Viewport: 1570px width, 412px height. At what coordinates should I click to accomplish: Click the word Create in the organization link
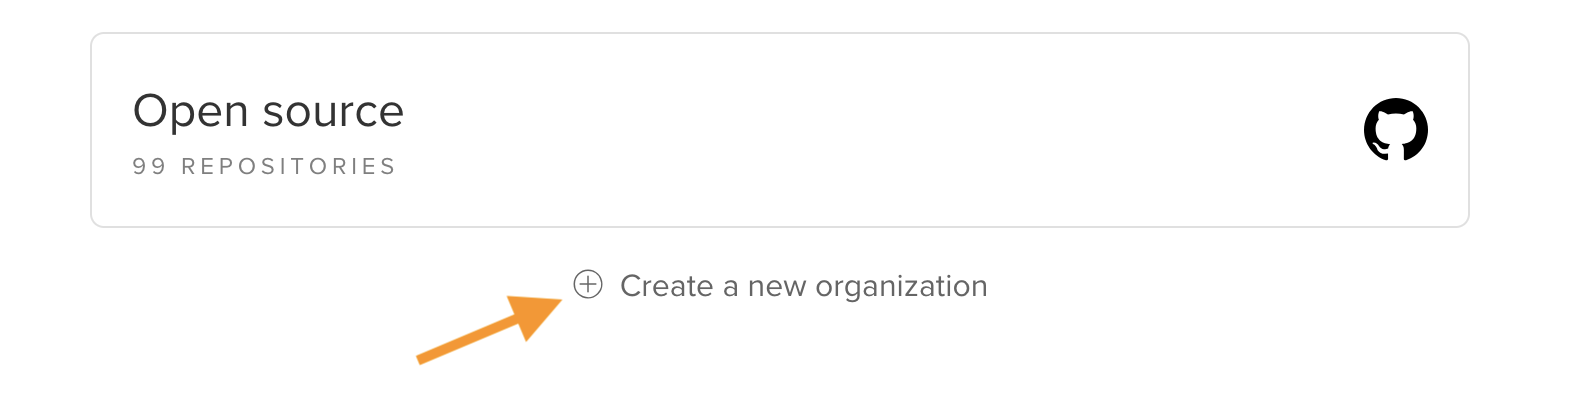[666, 286]
